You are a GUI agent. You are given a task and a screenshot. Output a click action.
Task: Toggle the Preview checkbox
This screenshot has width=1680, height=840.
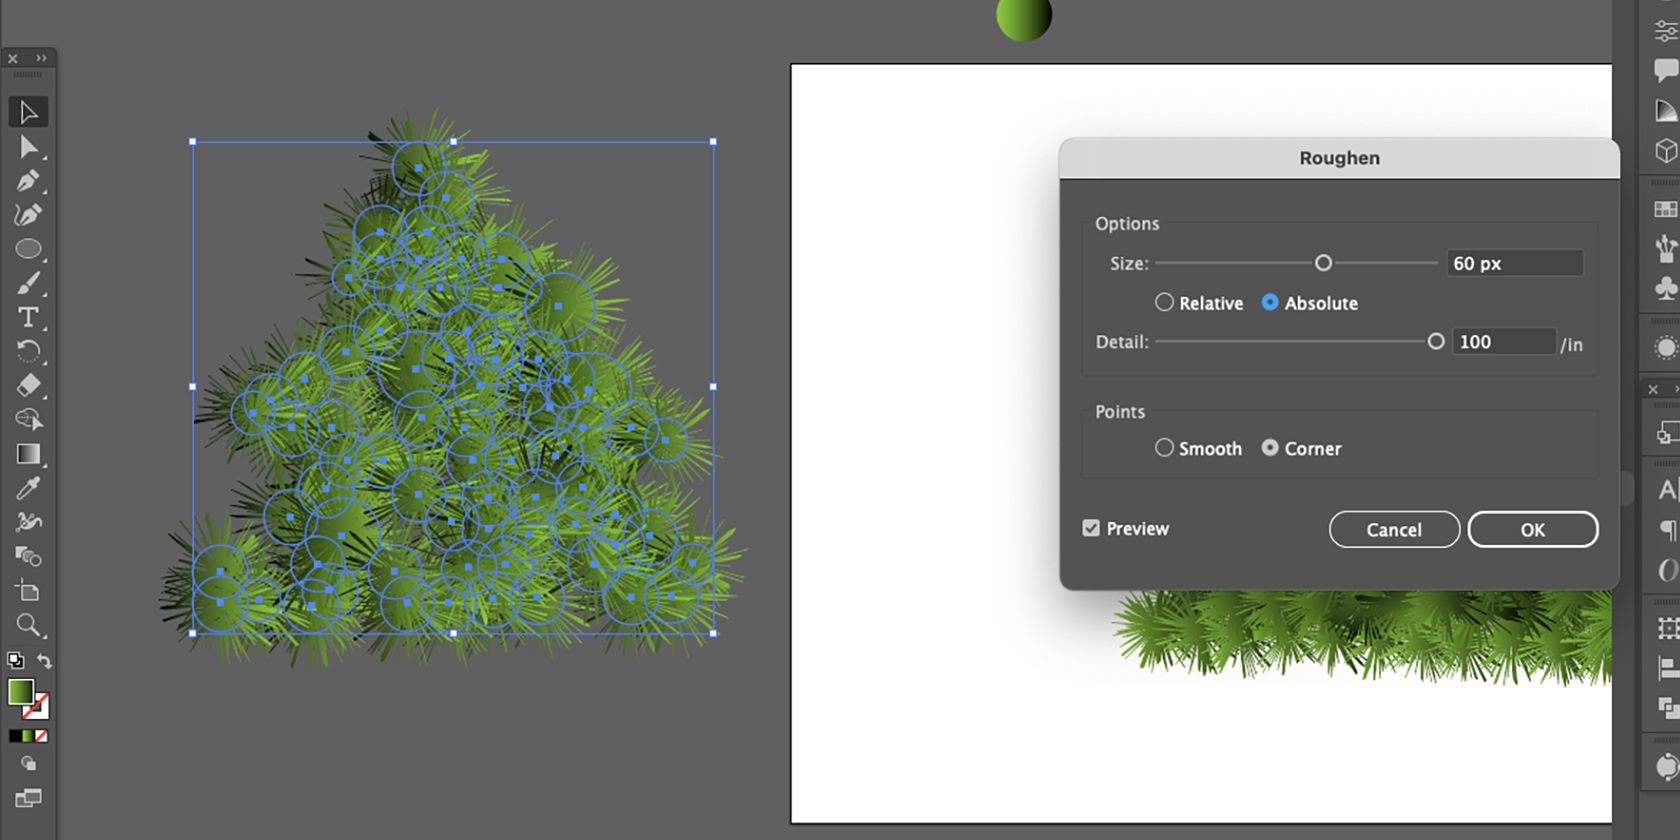(1091, 528)
